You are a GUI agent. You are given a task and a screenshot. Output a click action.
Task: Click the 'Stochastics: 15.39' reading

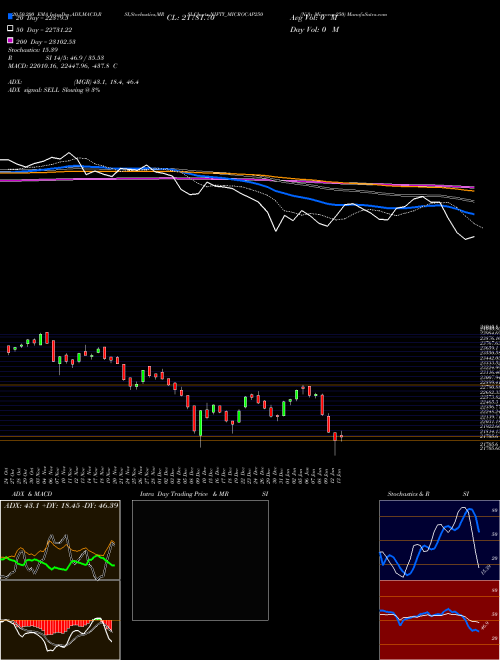33,50
